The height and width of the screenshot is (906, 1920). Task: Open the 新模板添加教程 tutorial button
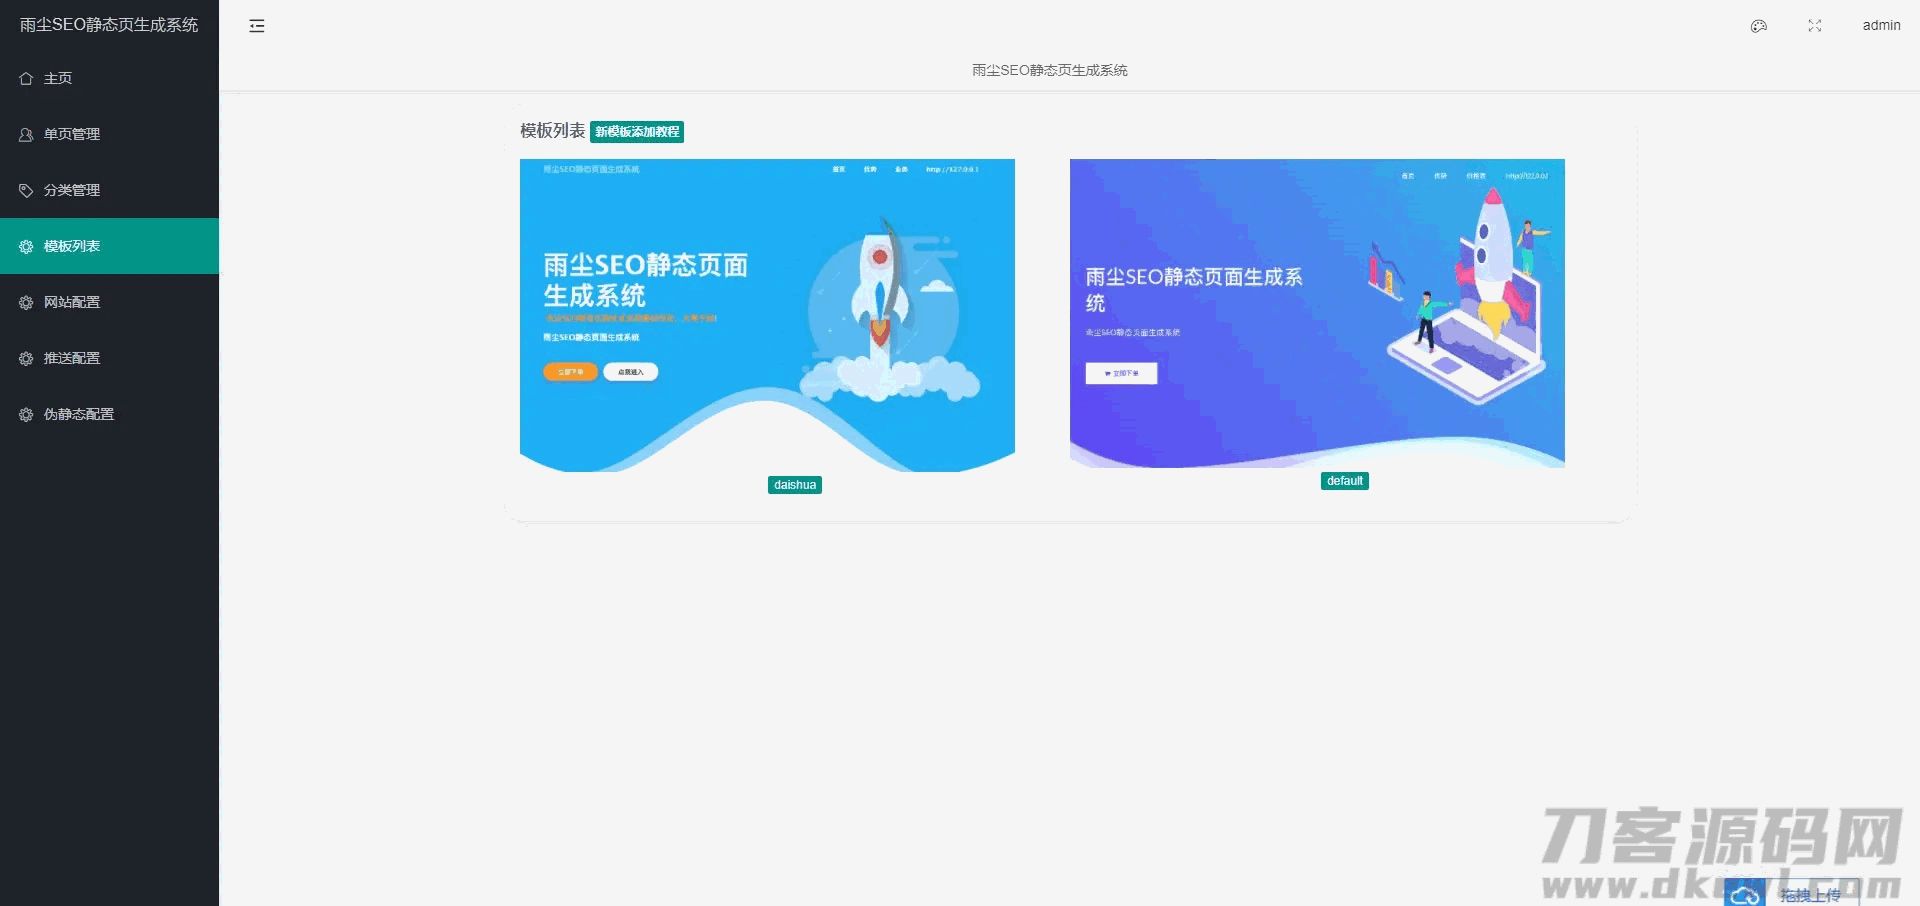637,132
